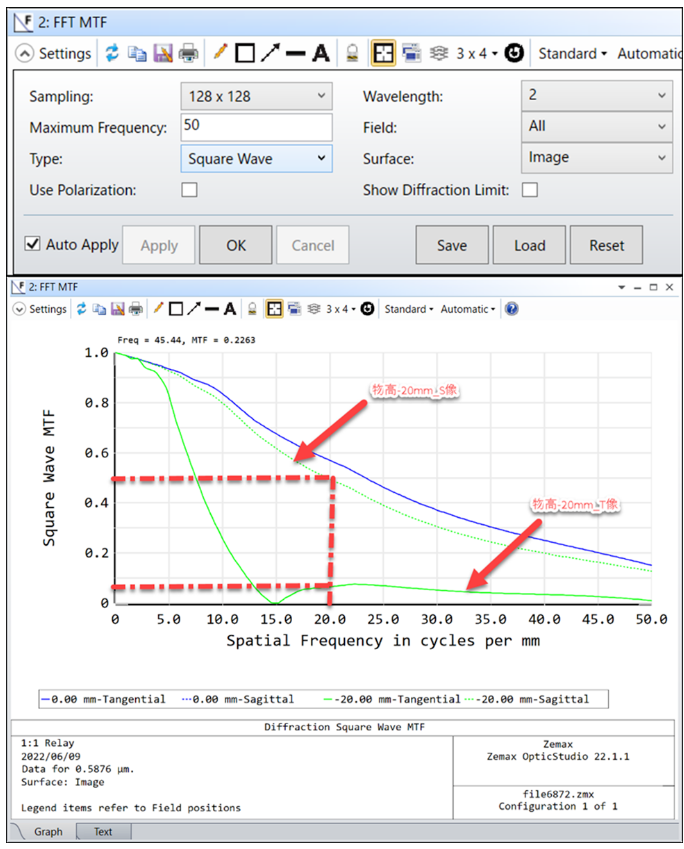
Task: Toggle active cursor icon in upper toolbar
Action: [x=383, y=53]
